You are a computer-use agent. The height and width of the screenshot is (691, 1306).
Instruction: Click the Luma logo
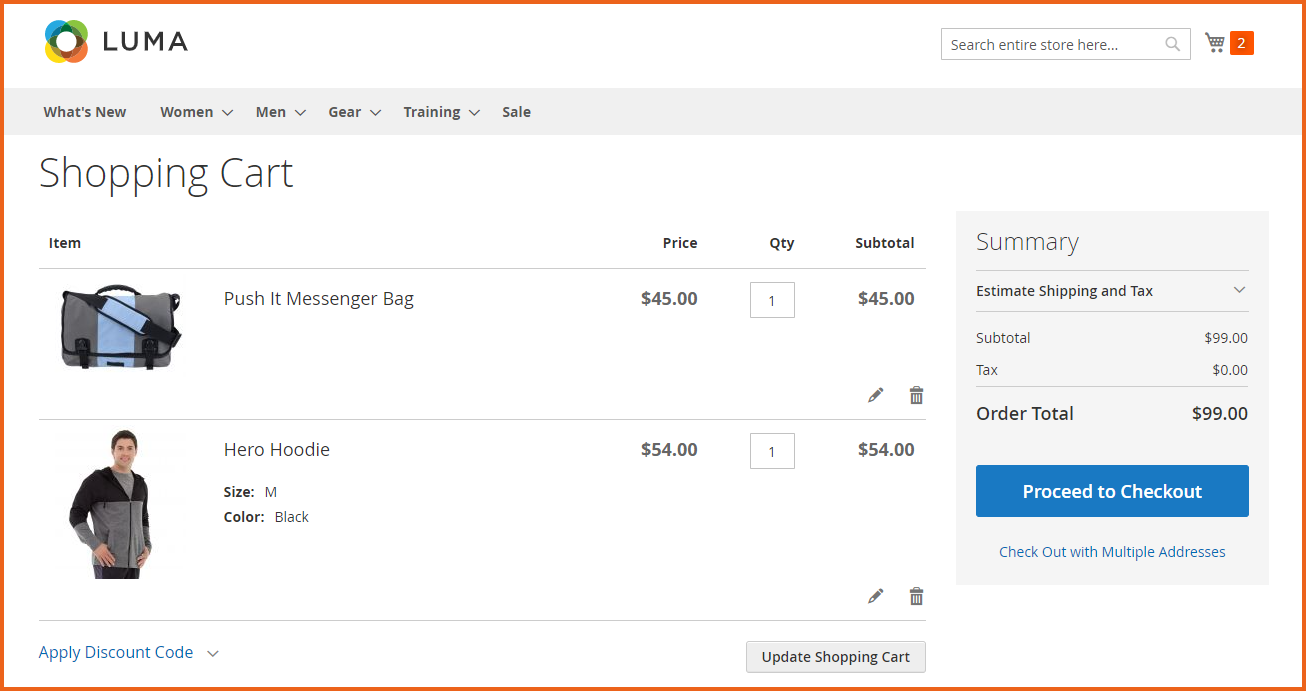(x=113, y=41)
